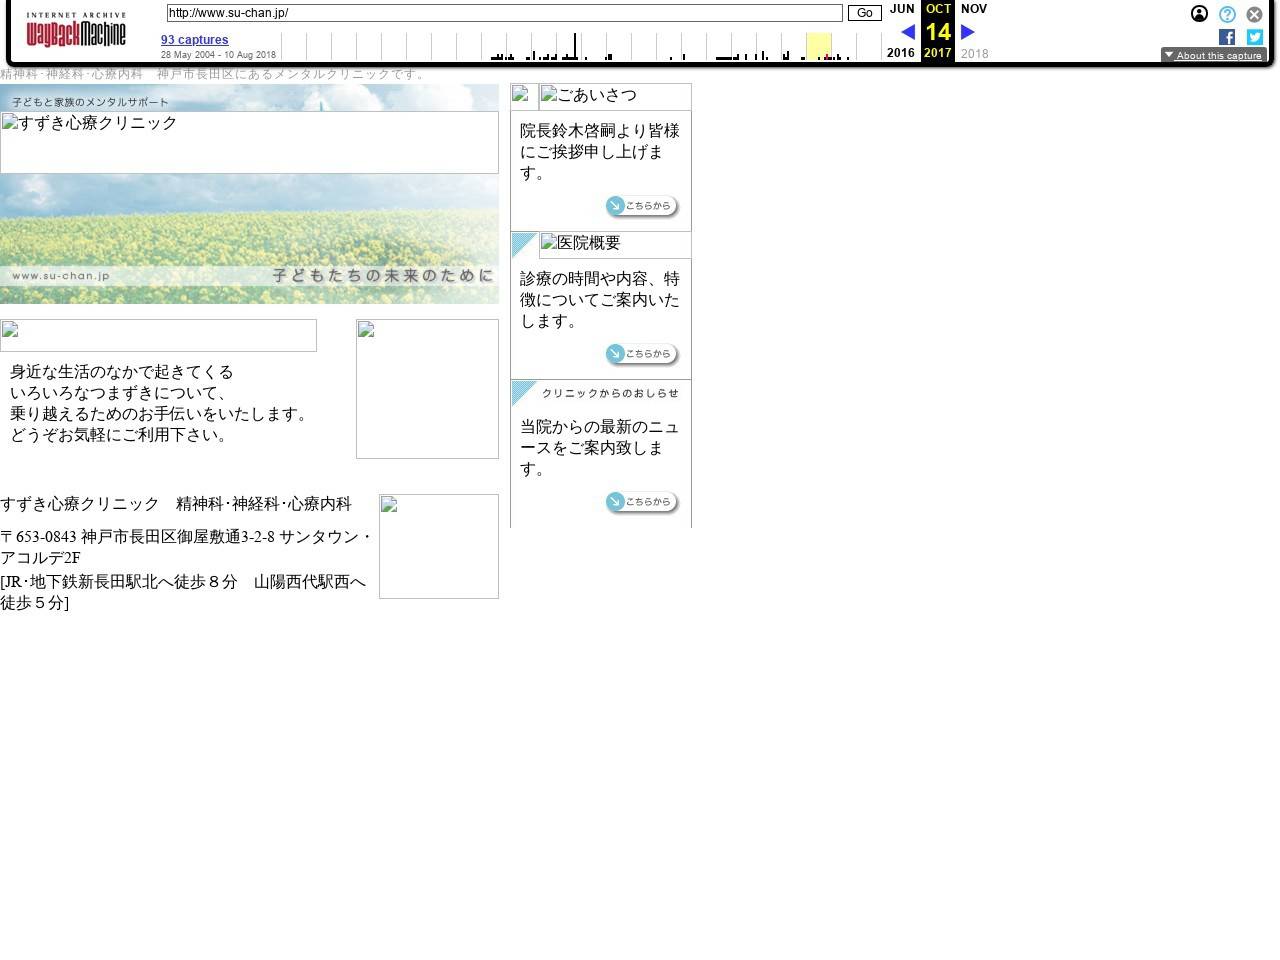Click こちらから button under ごあいさつ
The width and height of the screenshot is (1280, 960).
[x=641, y=206]
